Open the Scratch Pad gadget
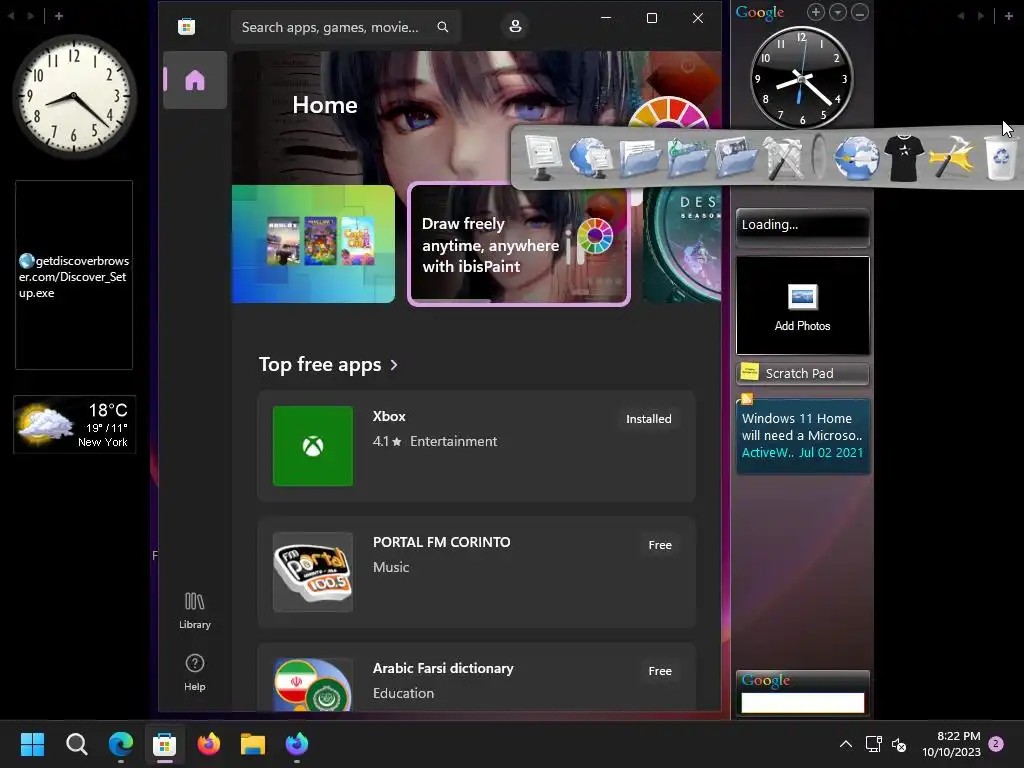 (803, 373)
